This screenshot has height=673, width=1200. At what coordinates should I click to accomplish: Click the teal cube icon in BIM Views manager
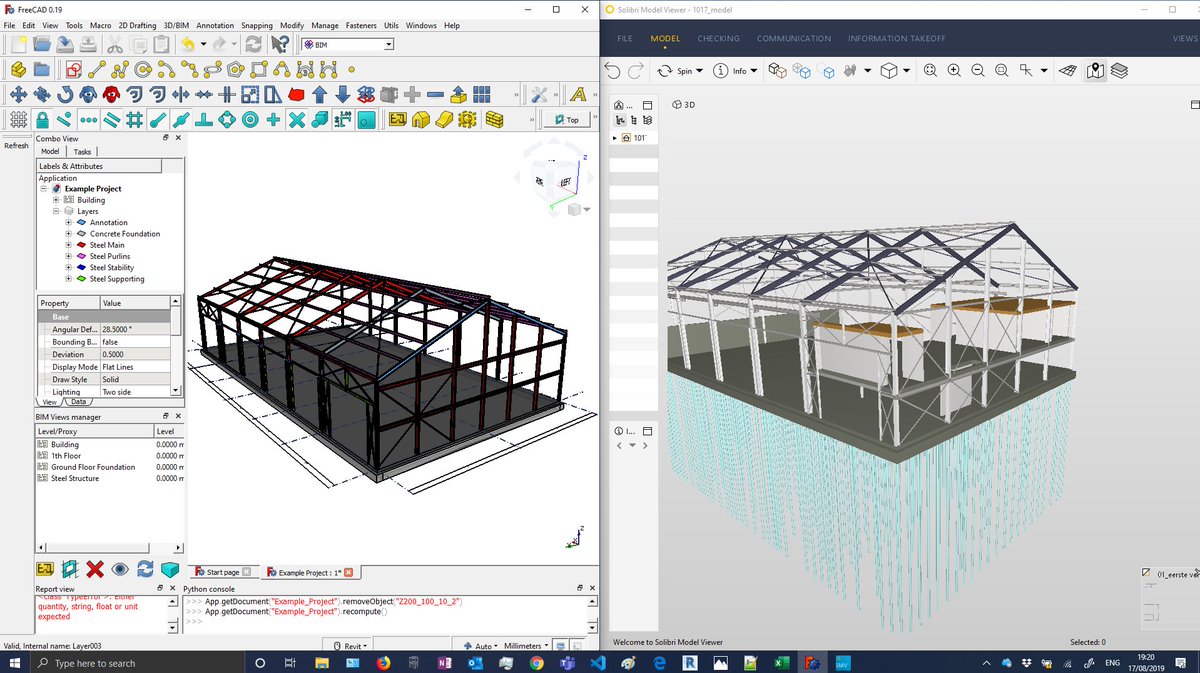170,569
